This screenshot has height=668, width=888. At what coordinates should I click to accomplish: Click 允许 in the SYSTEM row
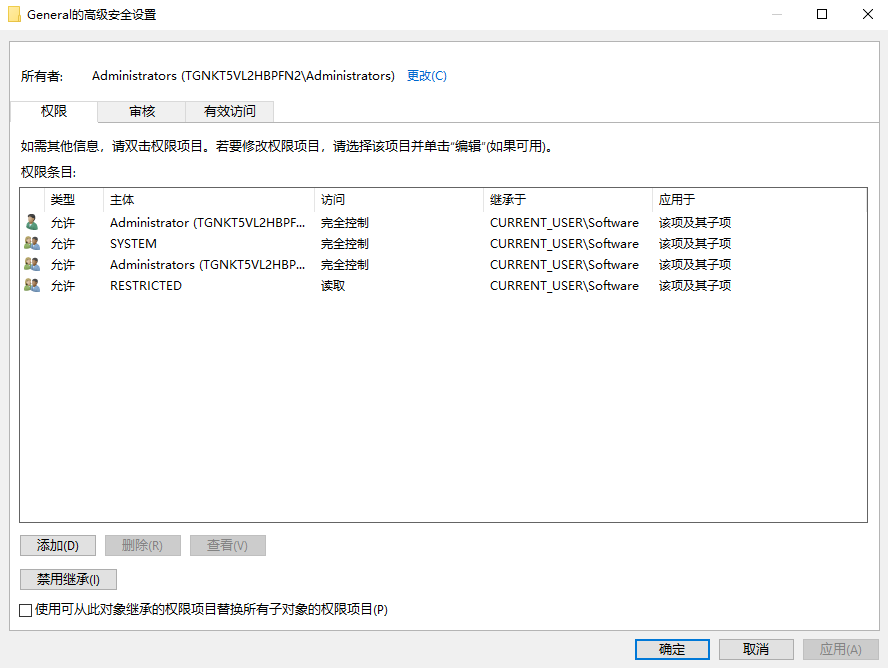[63, 243]
